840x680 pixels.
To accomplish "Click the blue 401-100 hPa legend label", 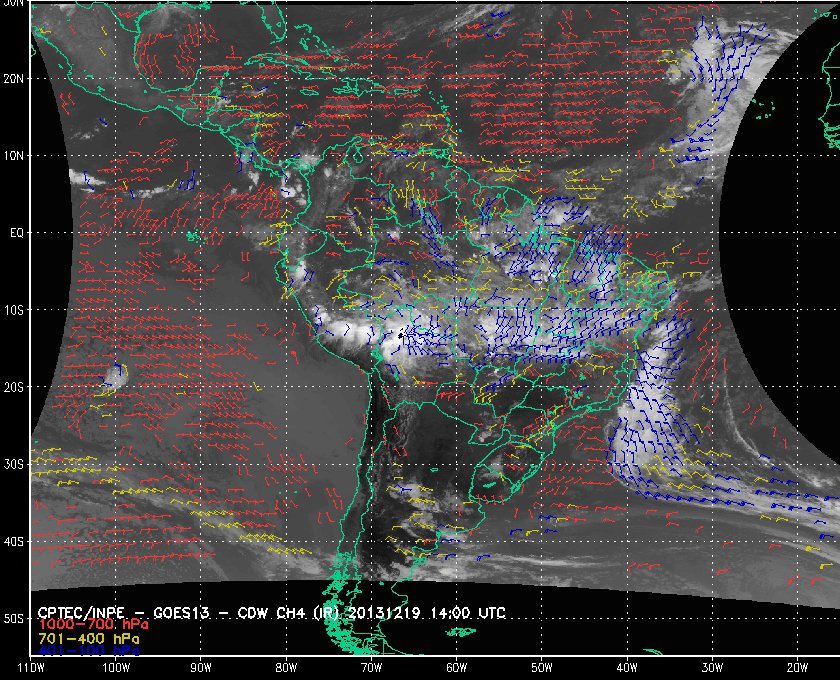I will [88, 650].
